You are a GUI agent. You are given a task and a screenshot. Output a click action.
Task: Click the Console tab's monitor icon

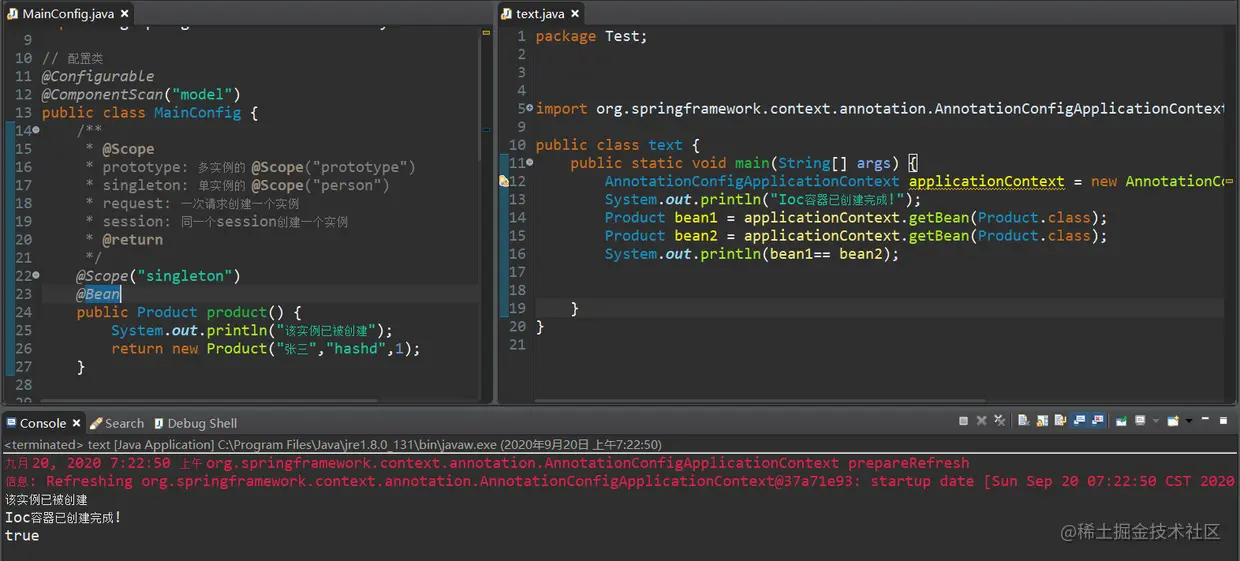click(x=11, y=423)
